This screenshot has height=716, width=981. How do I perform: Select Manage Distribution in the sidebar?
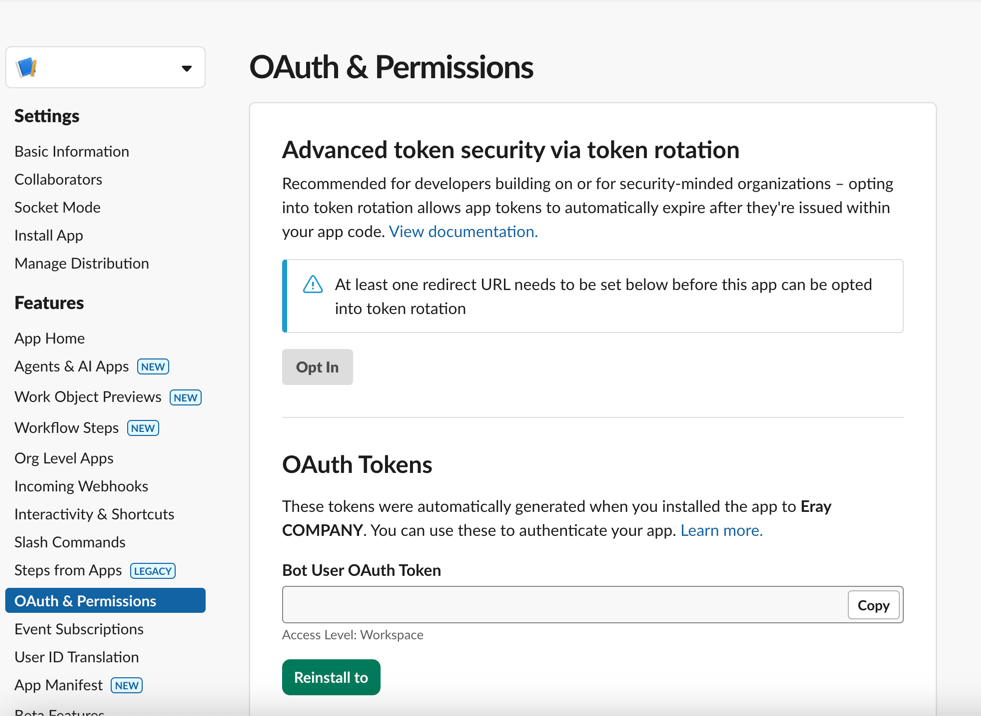81,263
